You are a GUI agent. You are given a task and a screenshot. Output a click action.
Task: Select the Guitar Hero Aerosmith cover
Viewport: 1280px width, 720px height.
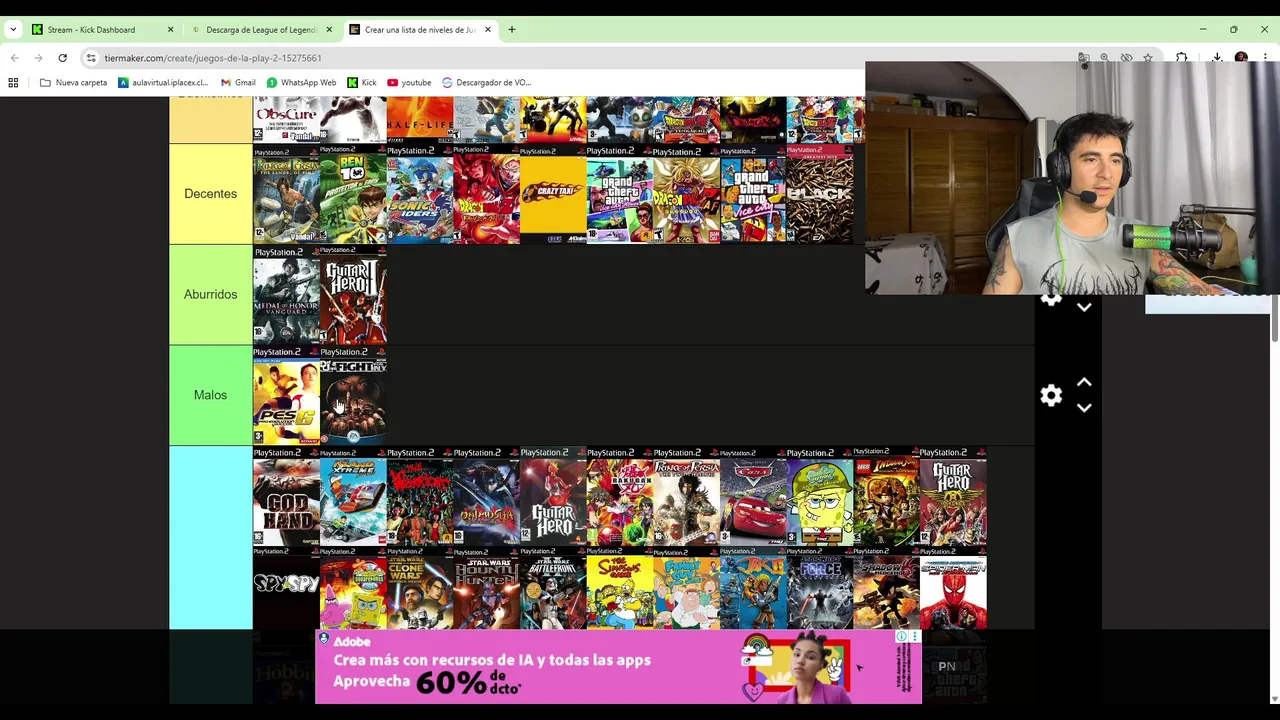click(953, 496)
